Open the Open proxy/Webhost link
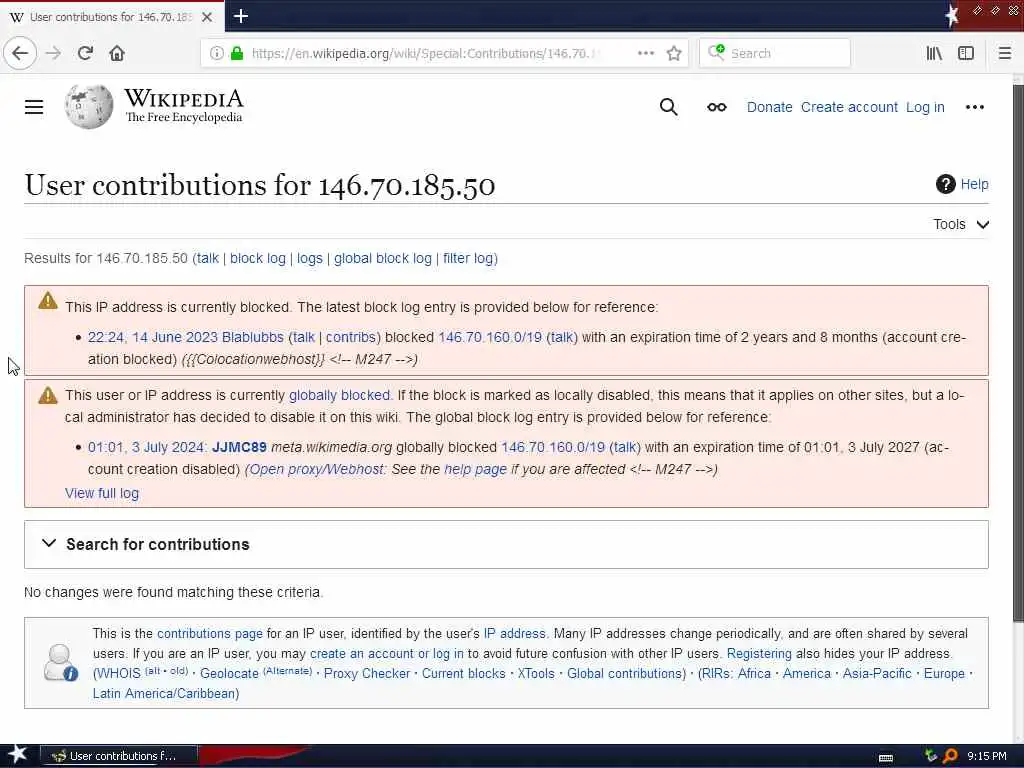Image resolution: width=1024 pixels, height=768 pixels. [317, 470]
